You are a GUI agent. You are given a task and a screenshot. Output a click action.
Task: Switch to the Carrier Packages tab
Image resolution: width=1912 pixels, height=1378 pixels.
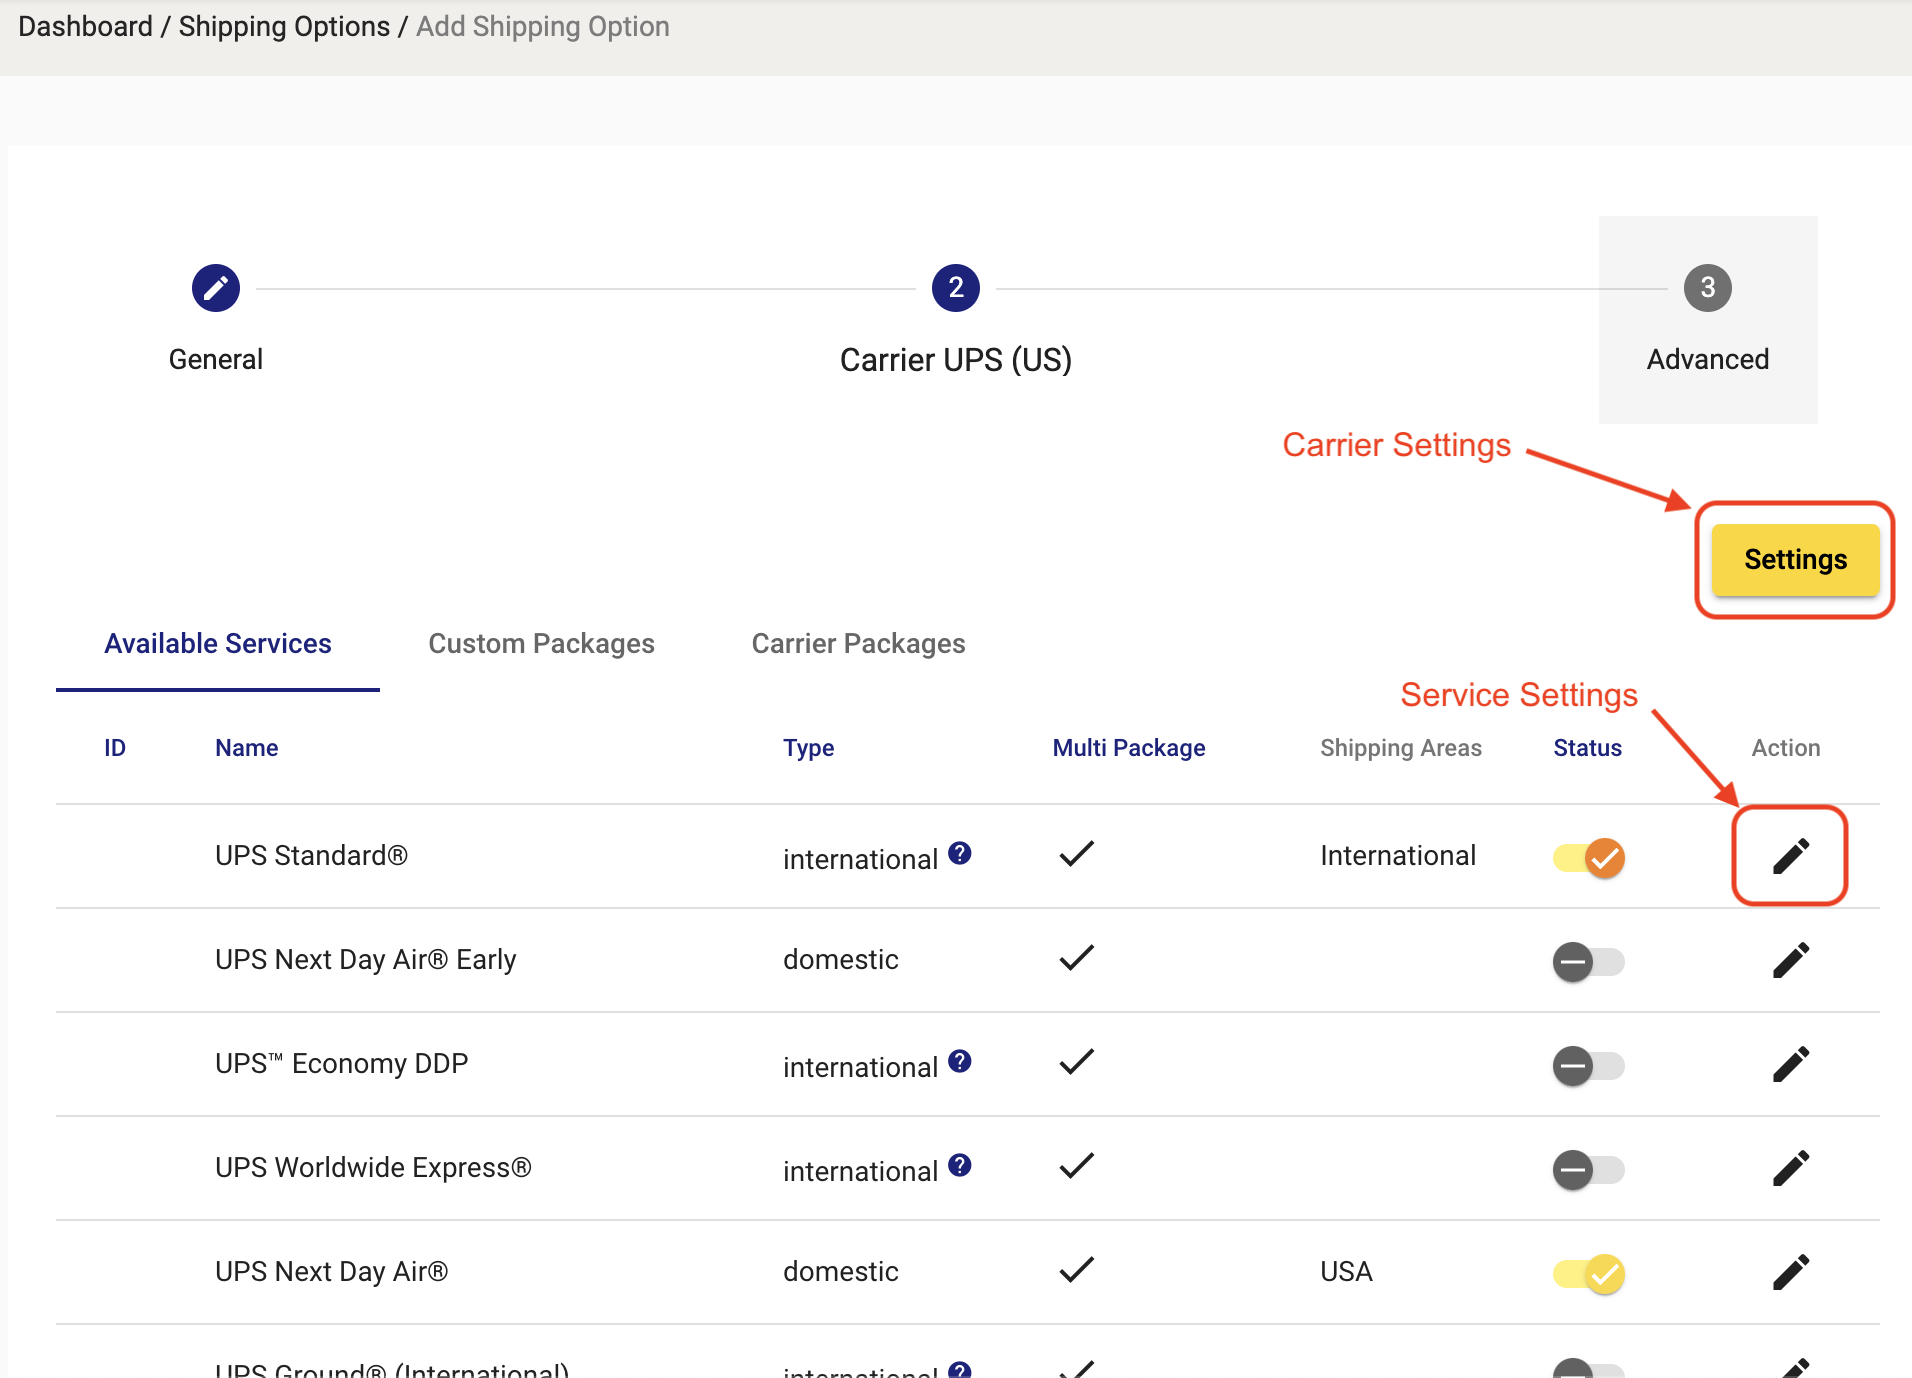859,644
